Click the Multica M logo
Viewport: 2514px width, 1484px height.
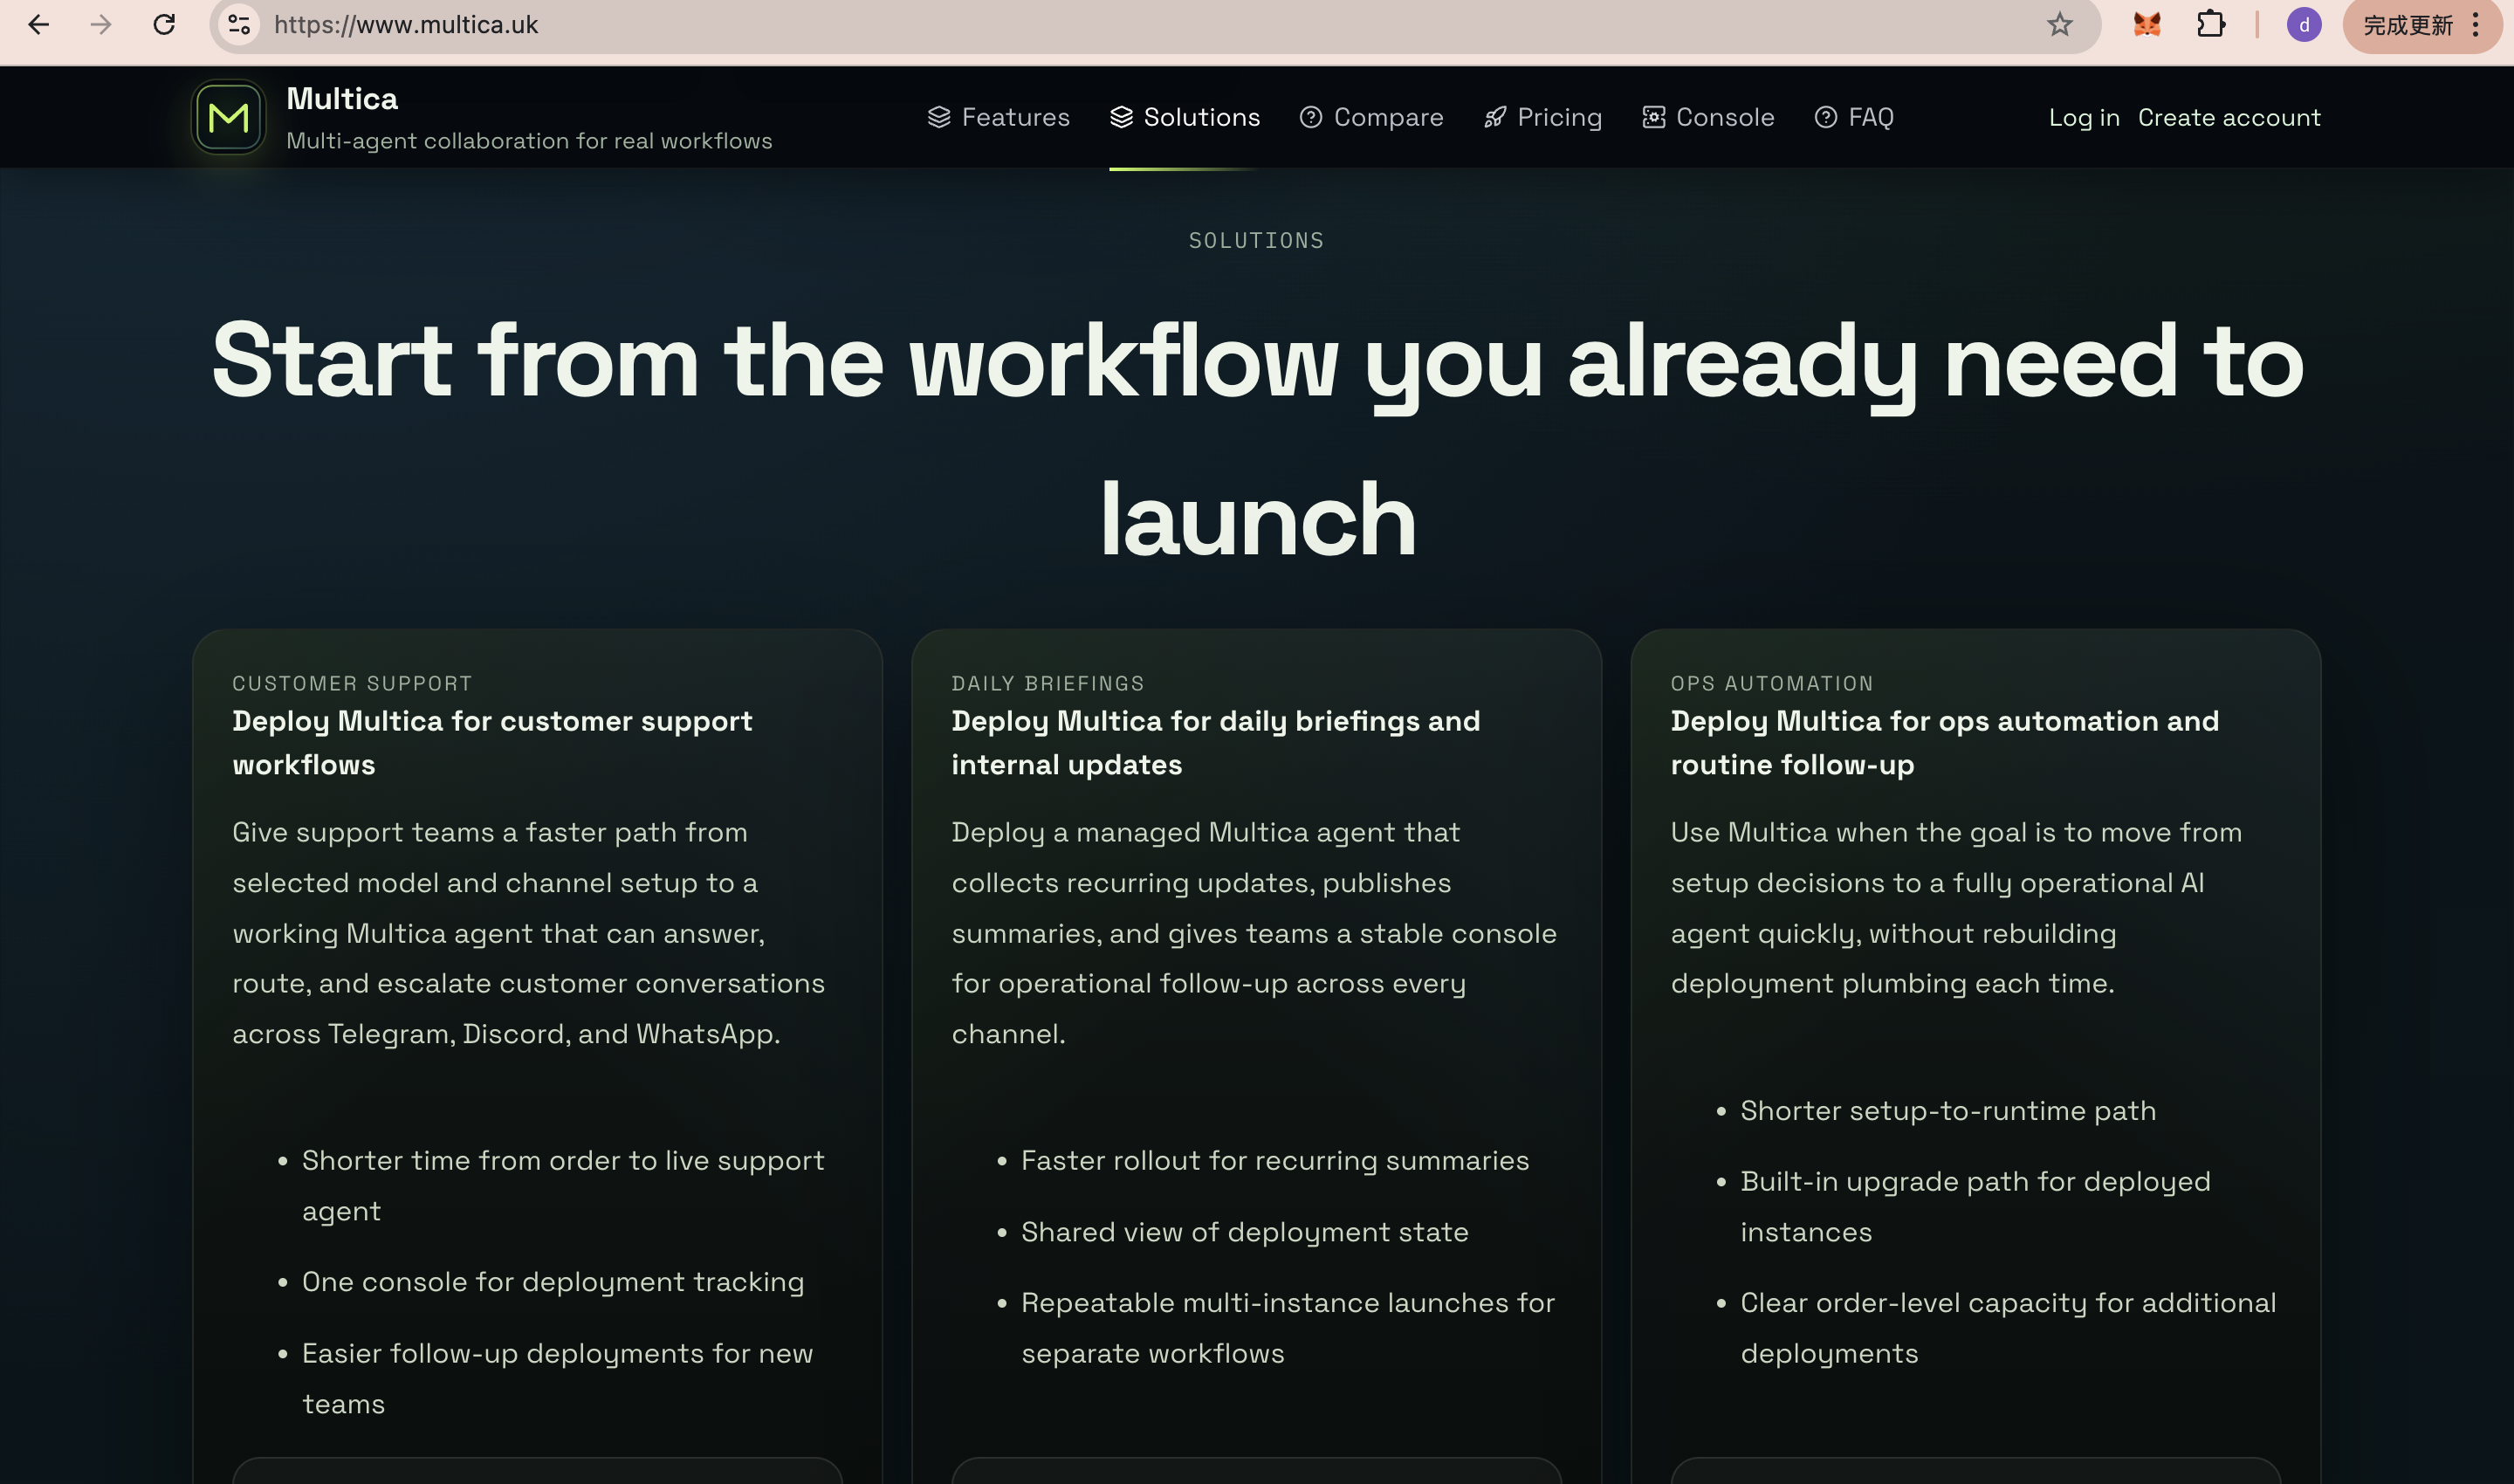click(x=228, y=117)
